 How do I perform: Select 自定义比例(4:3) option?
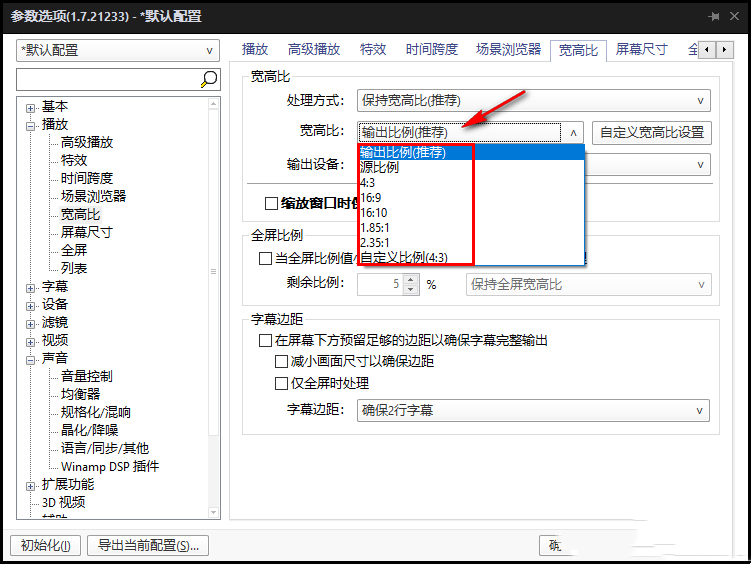tap(471, 258)
